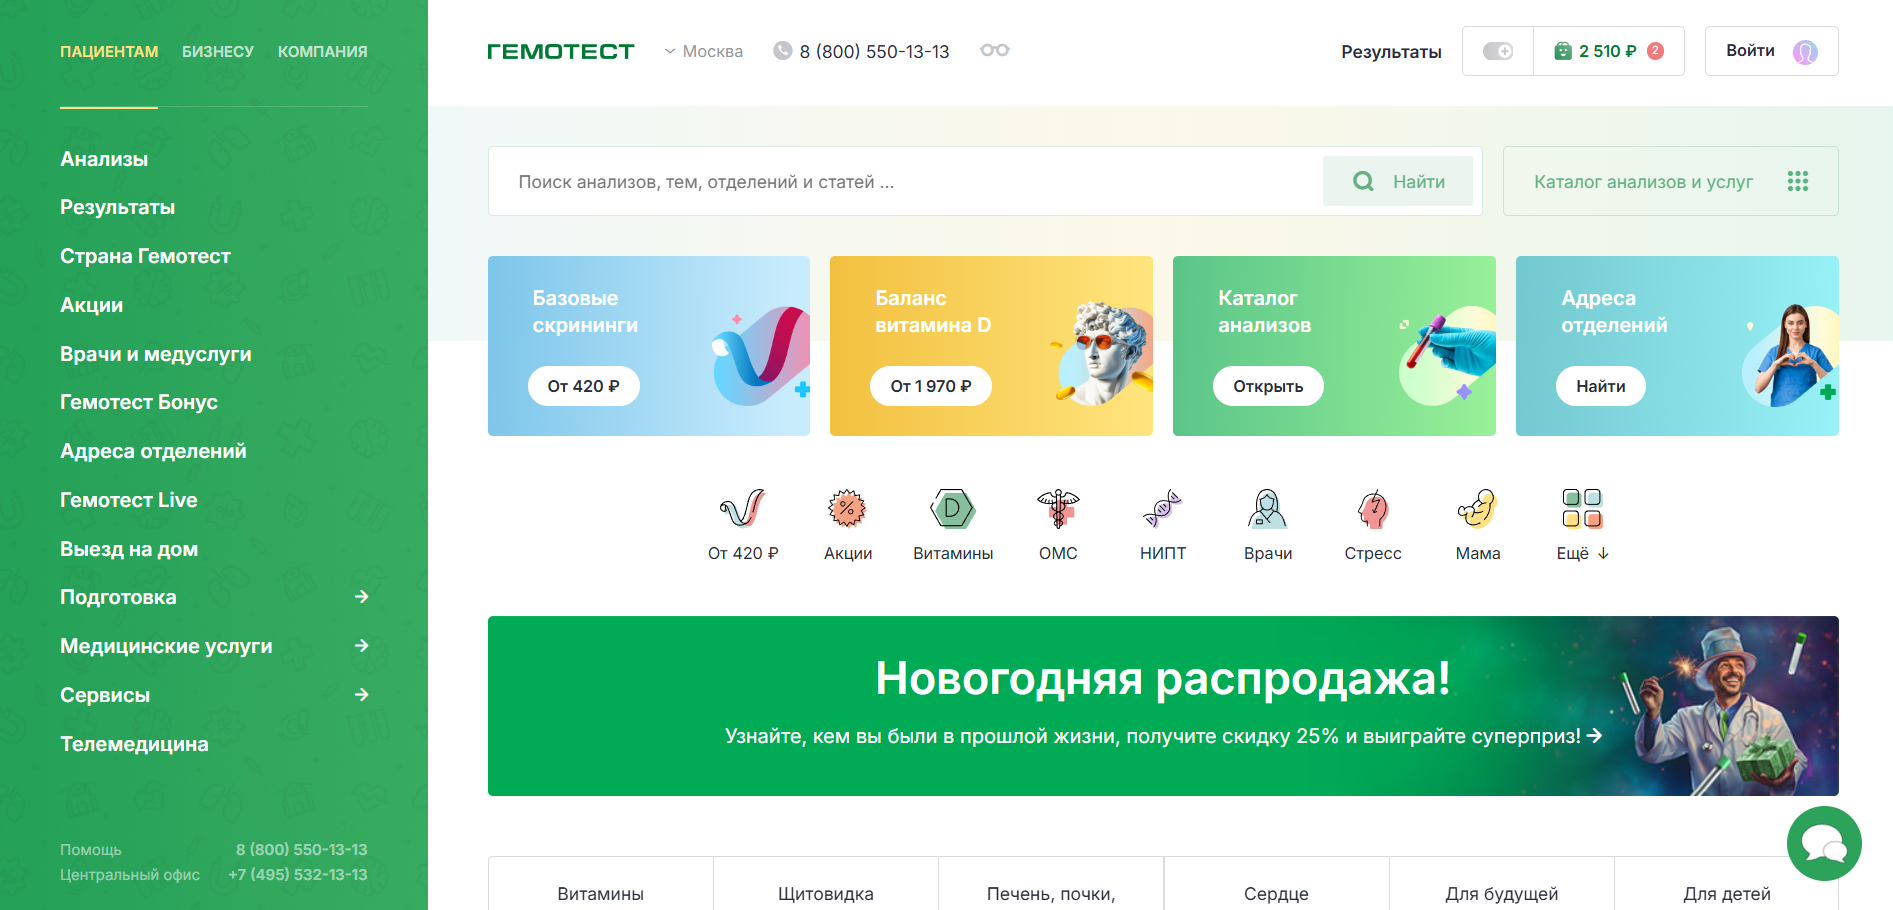Image resolution: width=1893 pixels, height=910 pixels.
Task: Open Страна Гемотест in the sidebar
Action: [145, 256]
